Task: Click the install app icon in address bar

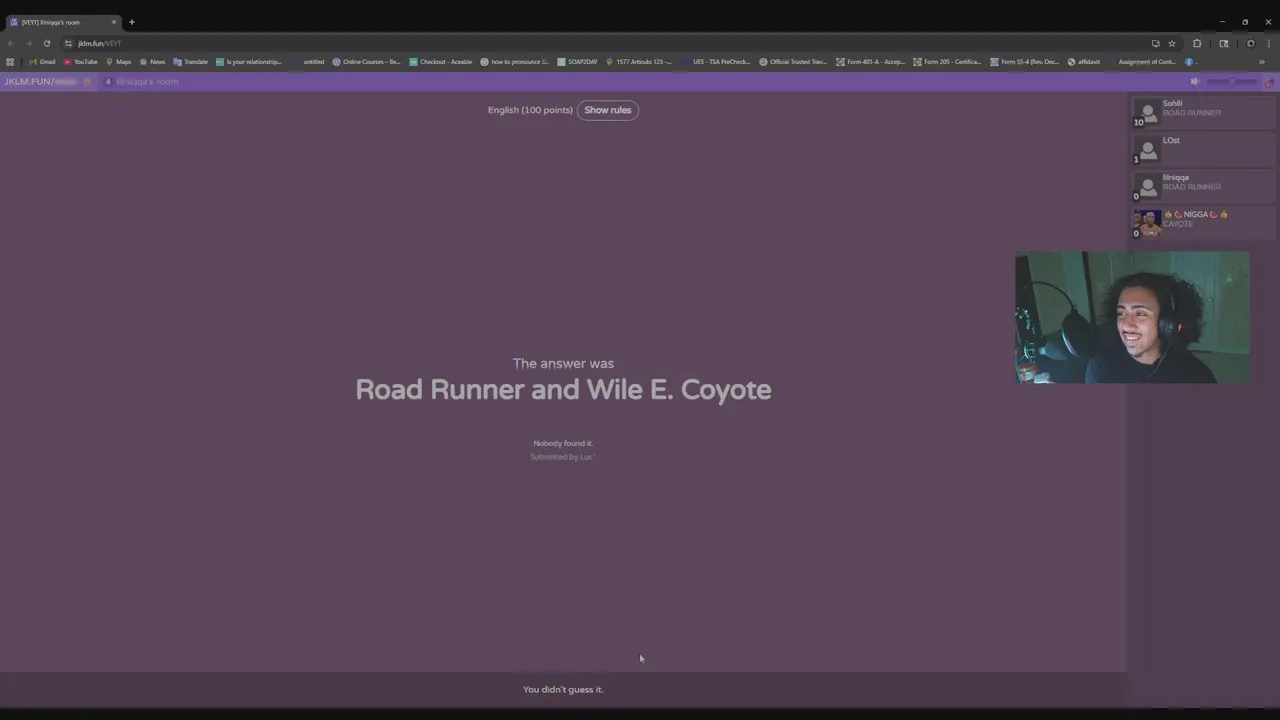Action: click(x=1156, y=43)
